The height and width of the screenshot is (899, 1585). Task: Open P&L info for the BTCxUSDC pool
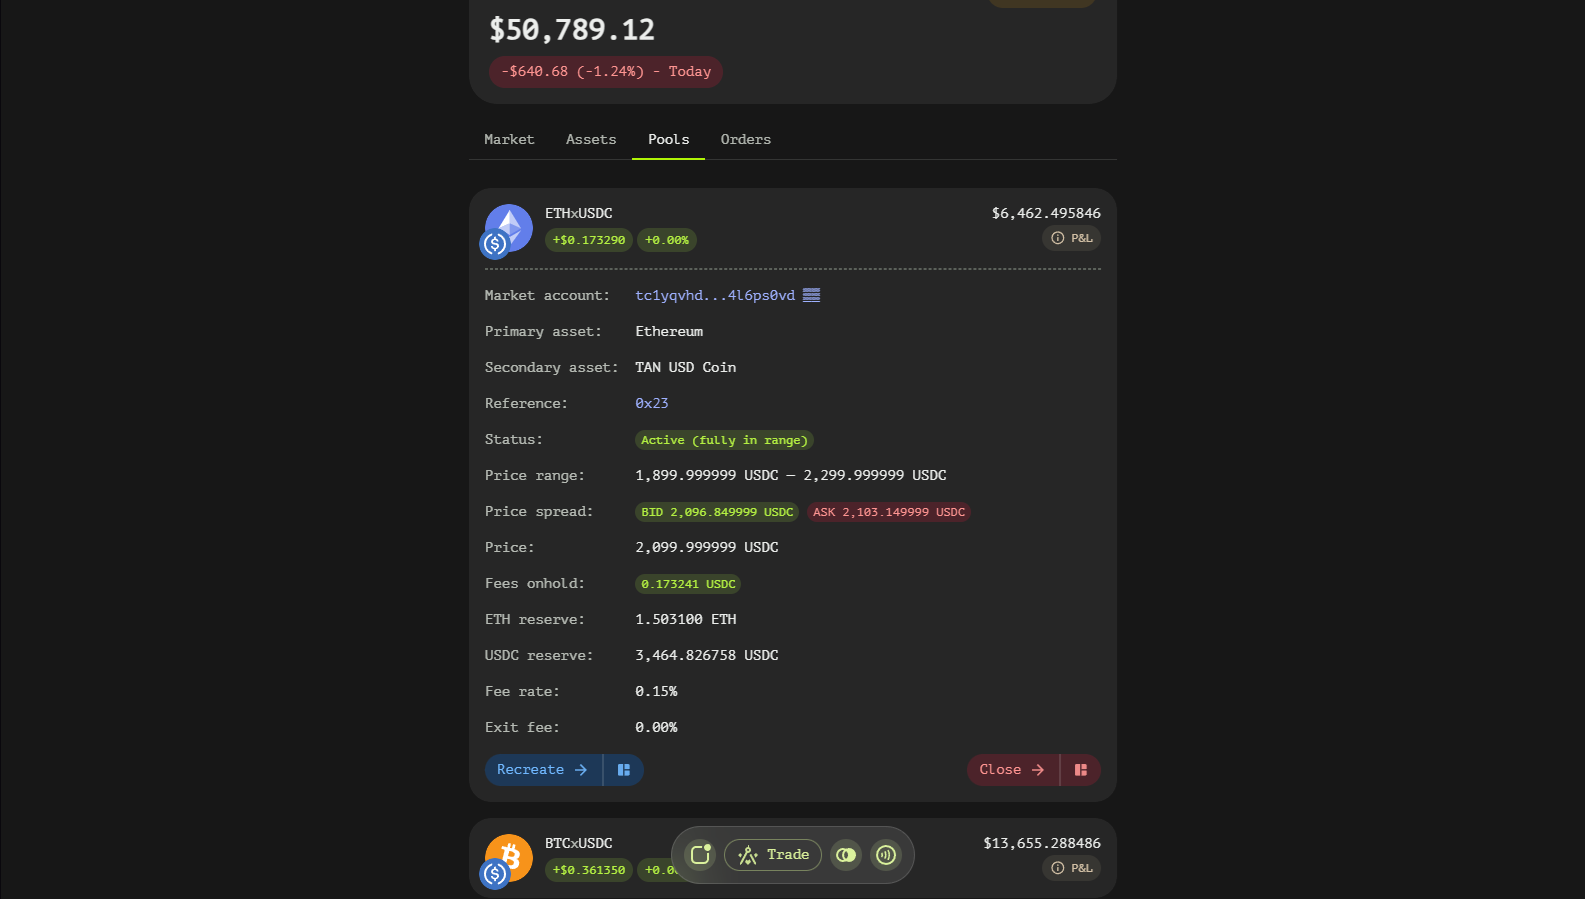(1071, 868)
